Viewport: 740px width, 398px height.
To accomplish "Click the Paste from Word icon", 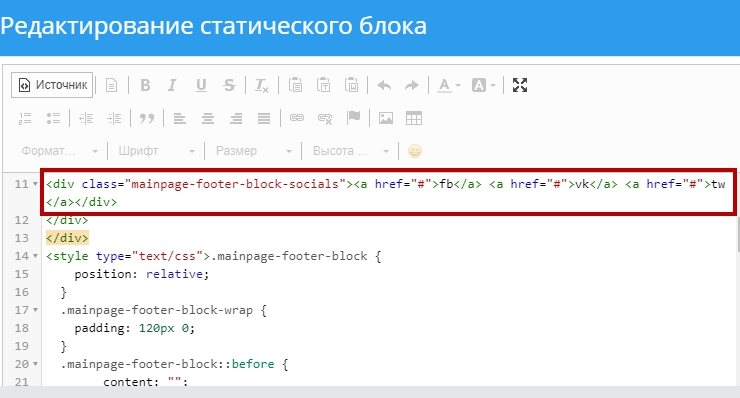I will [x=352, y=85].
